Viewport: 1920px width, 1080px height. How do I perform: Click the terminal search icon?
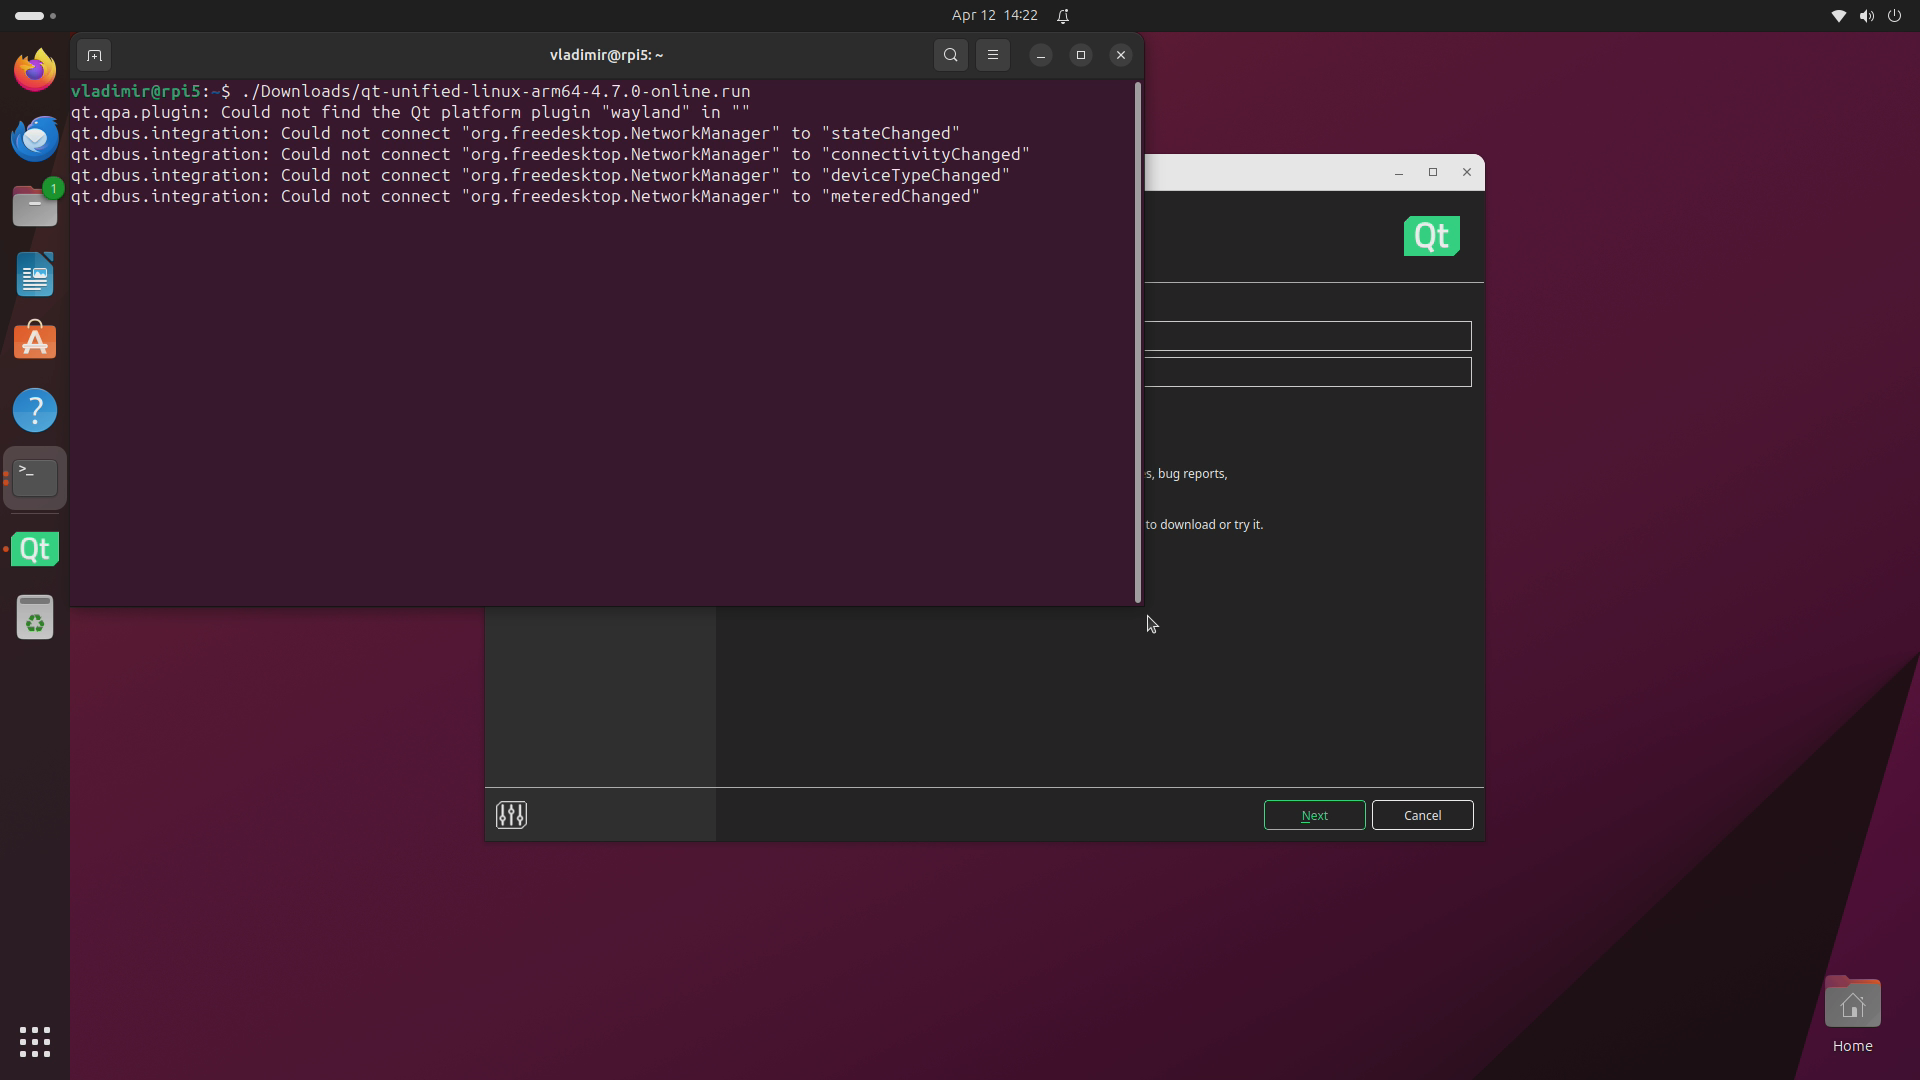(951, 55)
